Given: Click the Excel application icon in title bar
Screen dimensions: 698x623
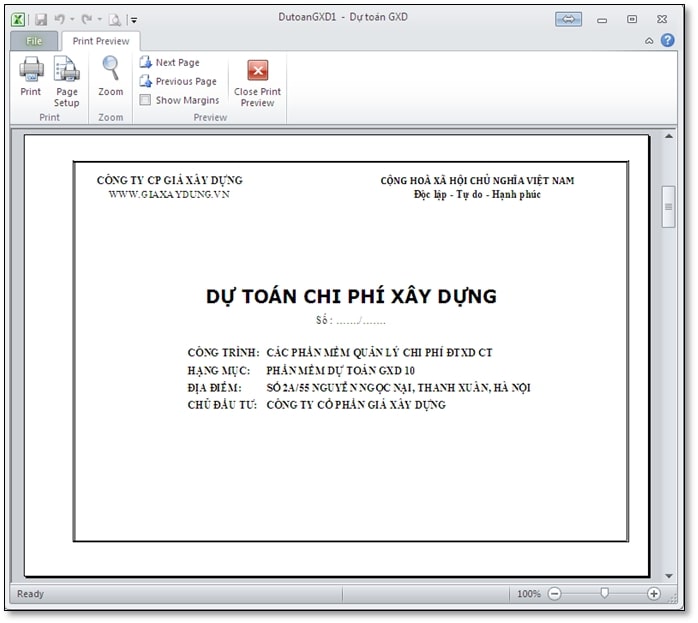Looking at the screenshot, I should 19,19.
